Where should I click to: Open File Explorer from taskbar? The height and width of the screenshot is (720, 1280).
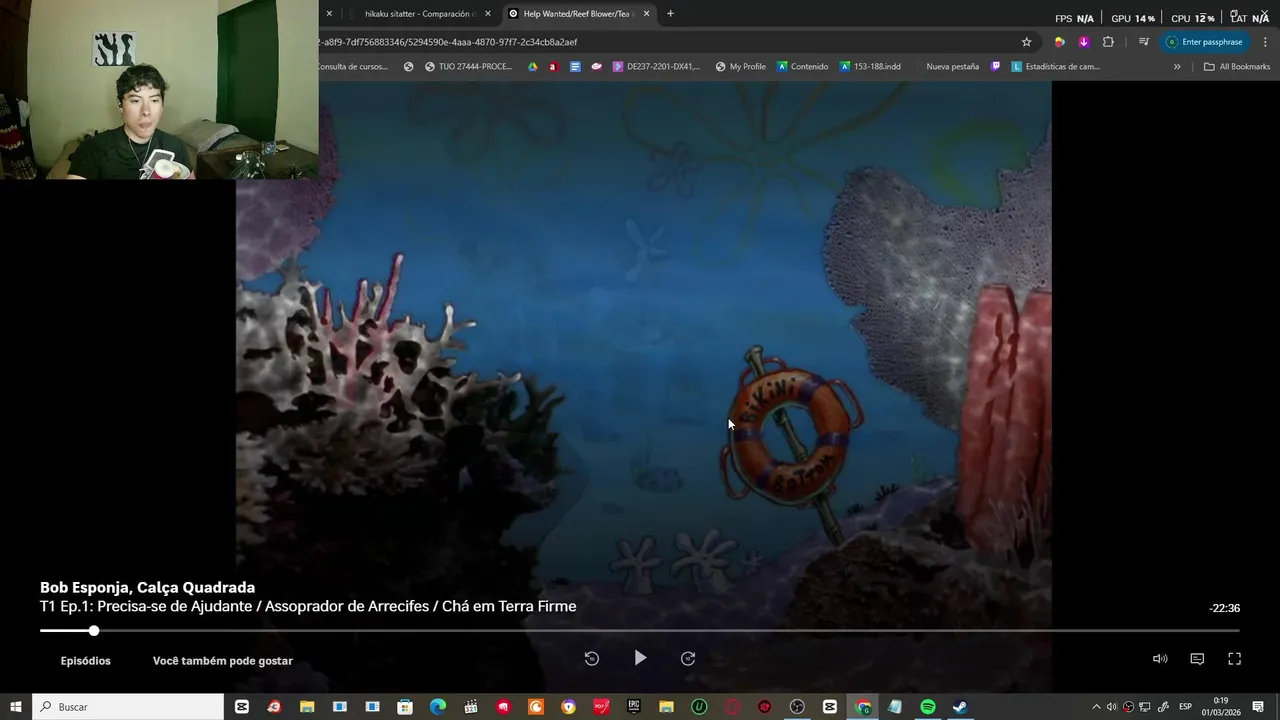pyautogui.click(x=307, y=707)
